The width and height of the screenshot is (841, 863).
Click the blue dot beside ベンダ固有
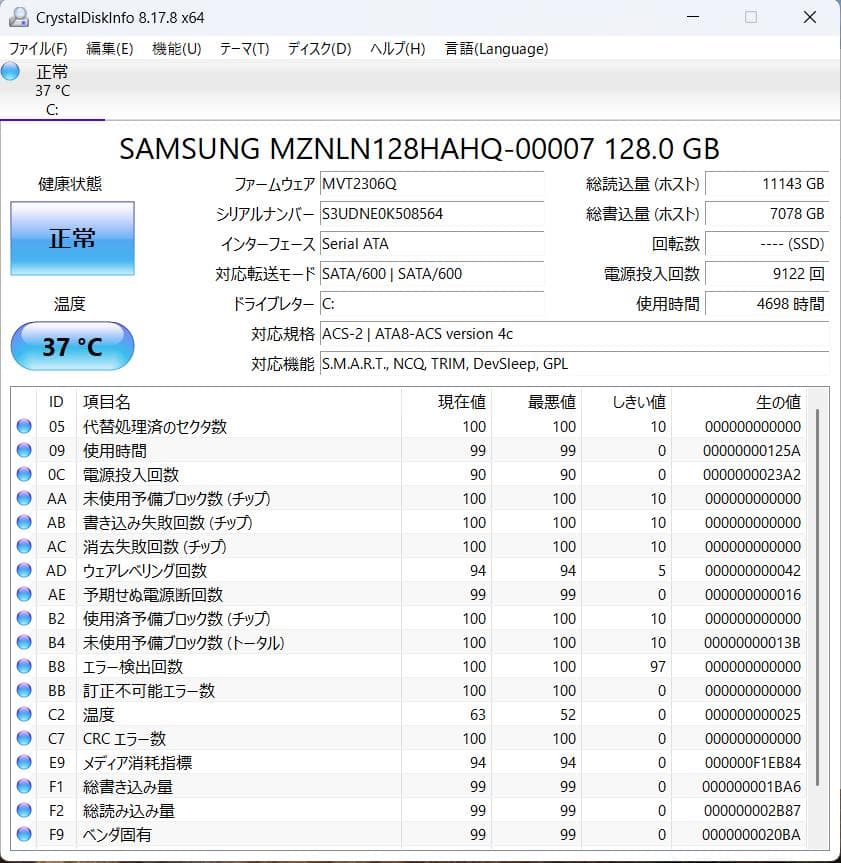24,834
